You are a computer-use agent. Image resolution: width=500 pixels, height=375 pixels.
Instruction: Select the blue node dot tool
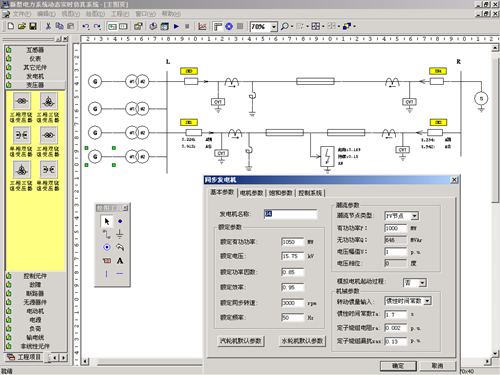tap(120, 221)
